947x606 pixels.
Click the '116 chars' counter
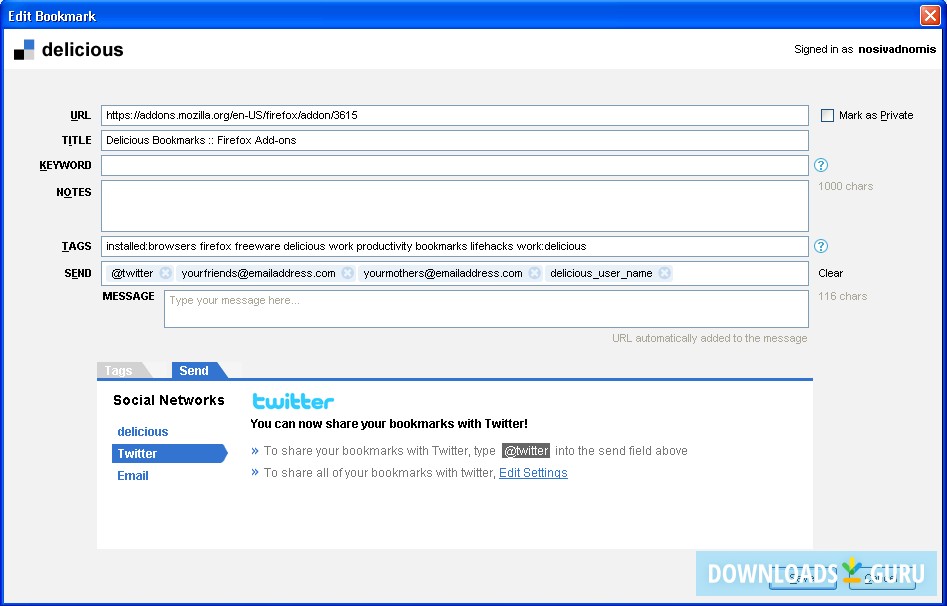(x=843, y=296)
